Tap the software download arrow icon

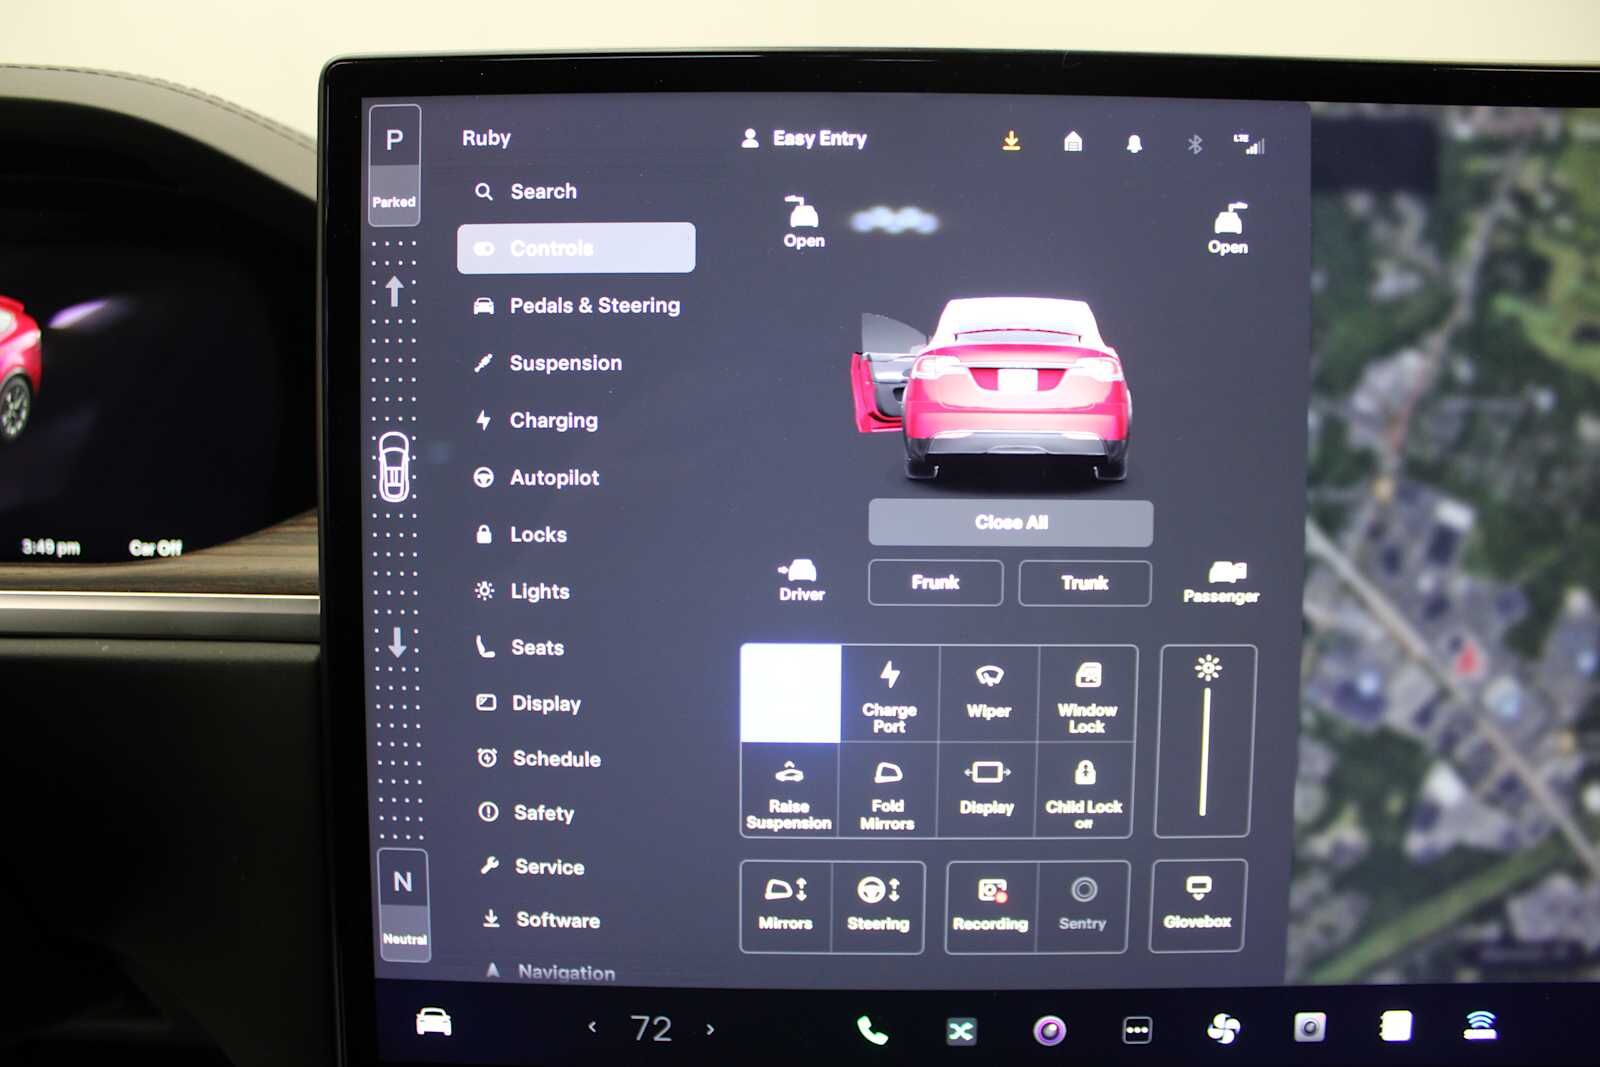pyautogui.click(x=1011, y=141)
